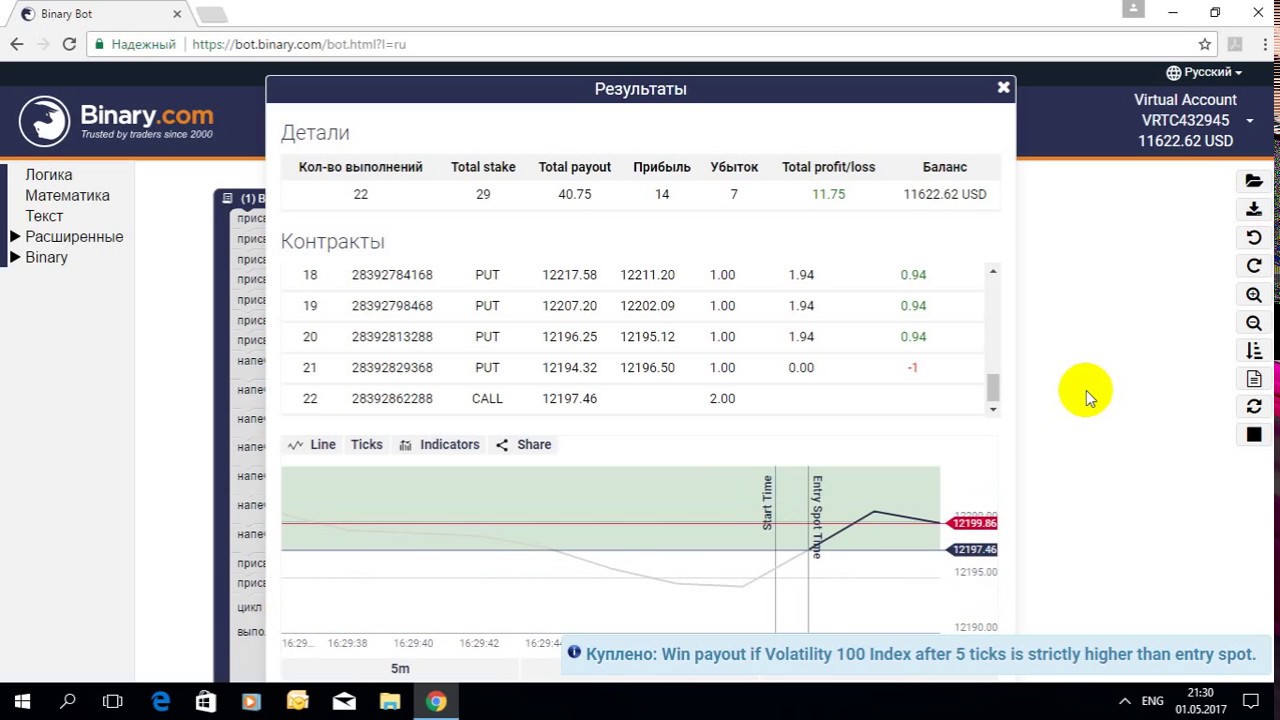Switch the ENG input language indicator

pos(1152,701)
